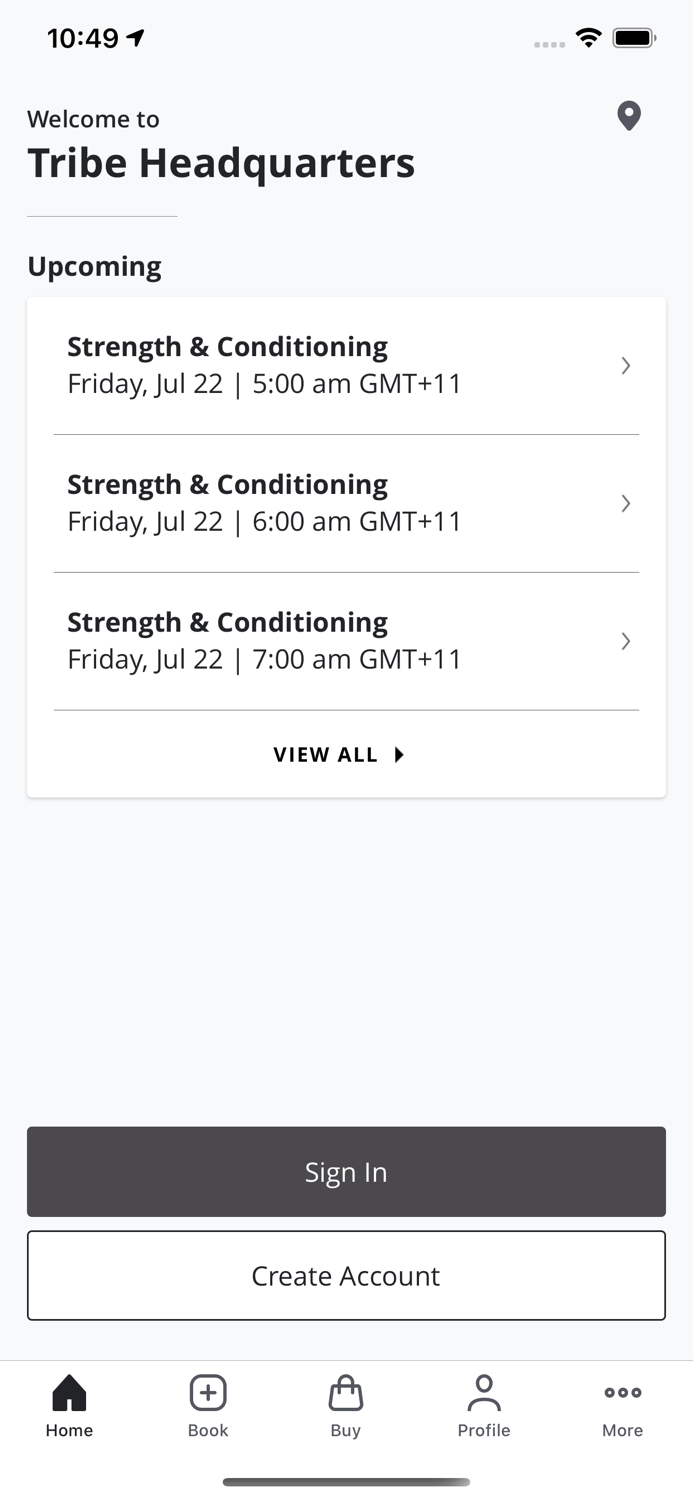
Task: Tap the Book plus icon
Action: pyautogui.click(x=208, y=1392)
